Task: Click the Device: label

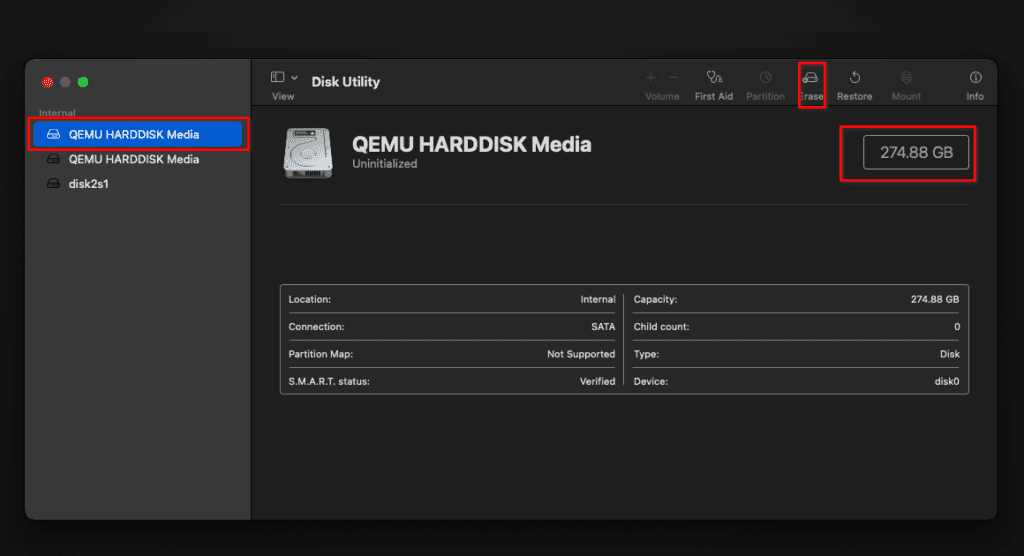Action: 650,382
